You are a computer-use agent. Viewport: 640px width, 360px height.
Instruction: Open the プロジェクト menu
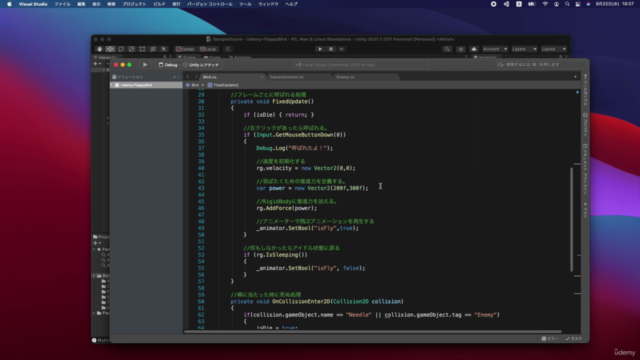(x=134, y=4)
